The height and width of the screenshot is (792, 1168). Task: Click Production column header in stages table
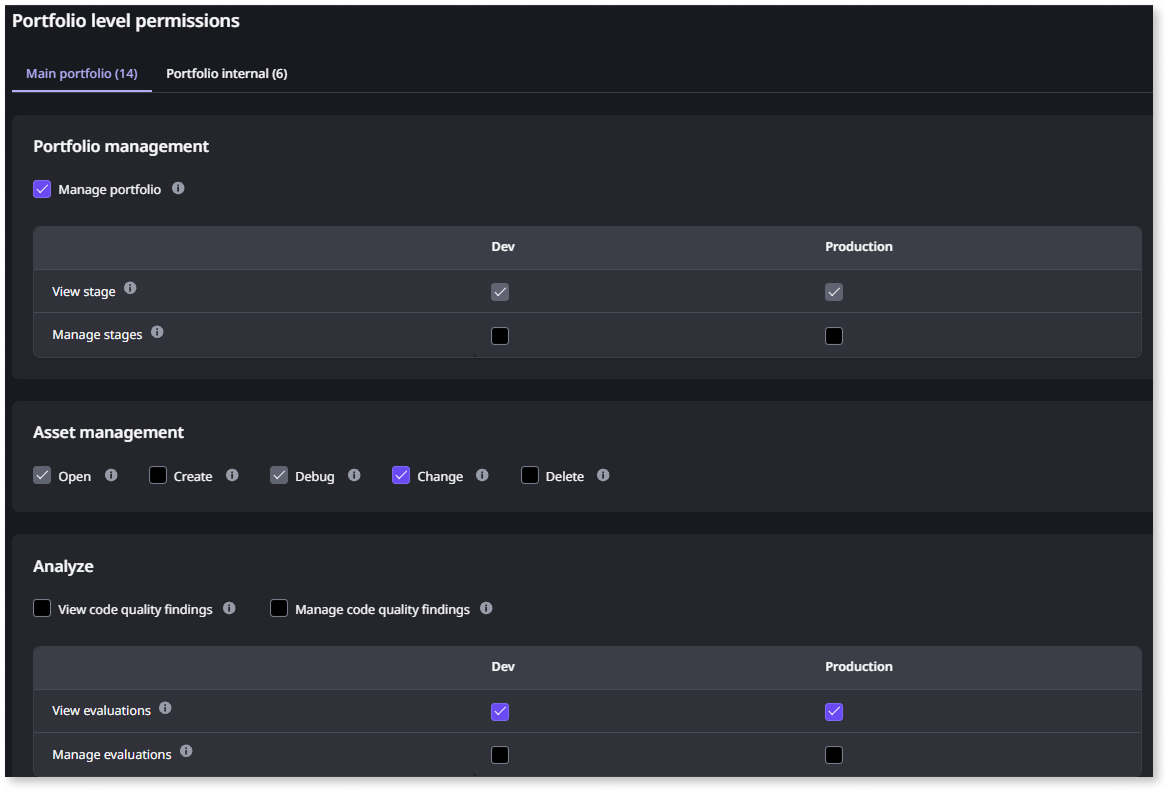pyautogui.click(x=859, y=247)
